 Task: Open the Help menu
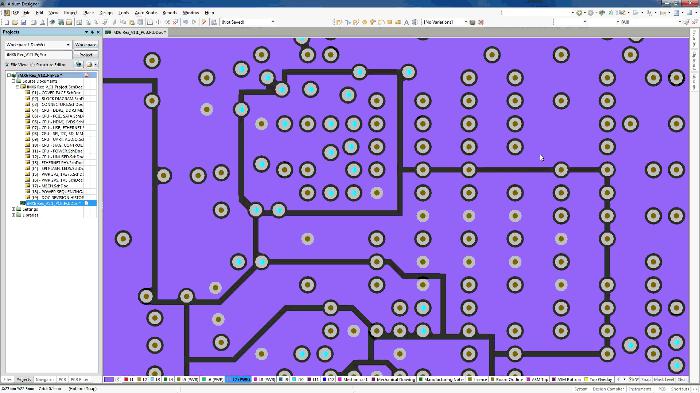209,13
